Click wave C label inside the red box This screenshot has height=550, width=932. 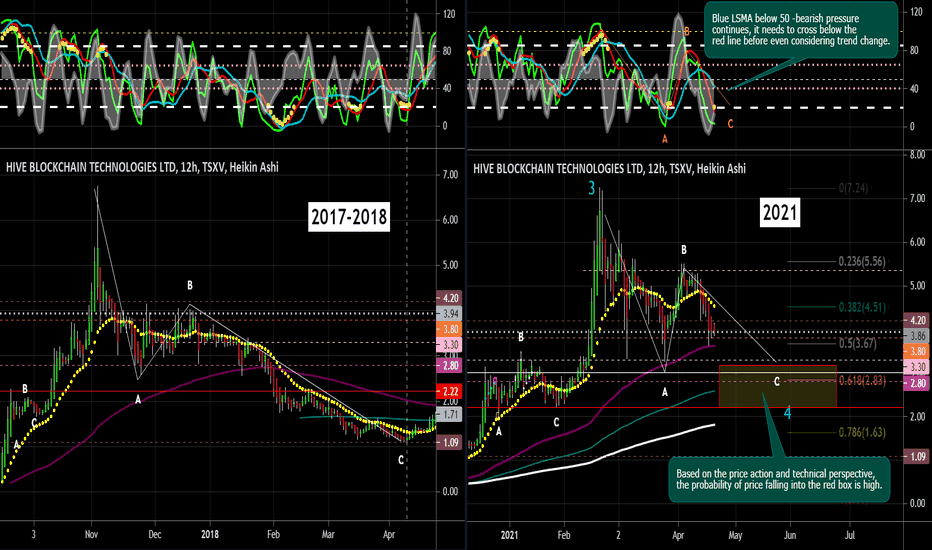pyautogui.click(x=776, y=381)
